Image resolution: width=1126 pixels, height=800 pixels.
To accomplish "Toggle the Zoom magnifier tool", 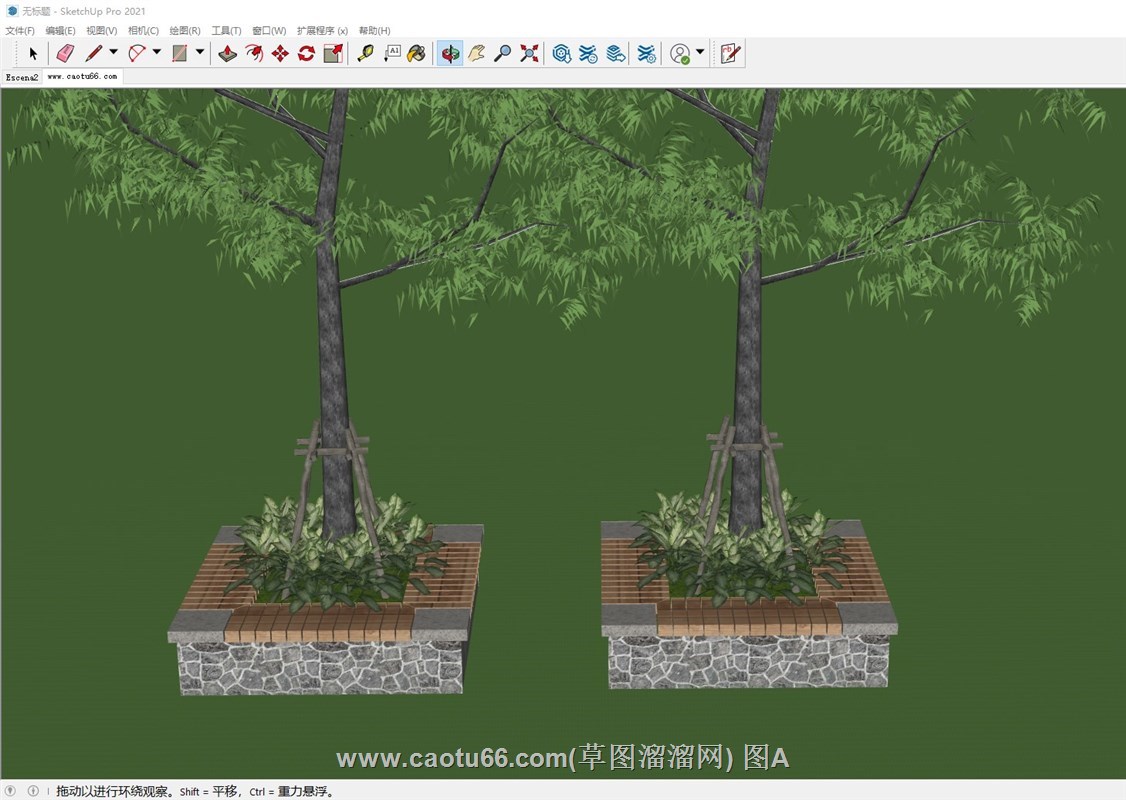I will point(503,54).
